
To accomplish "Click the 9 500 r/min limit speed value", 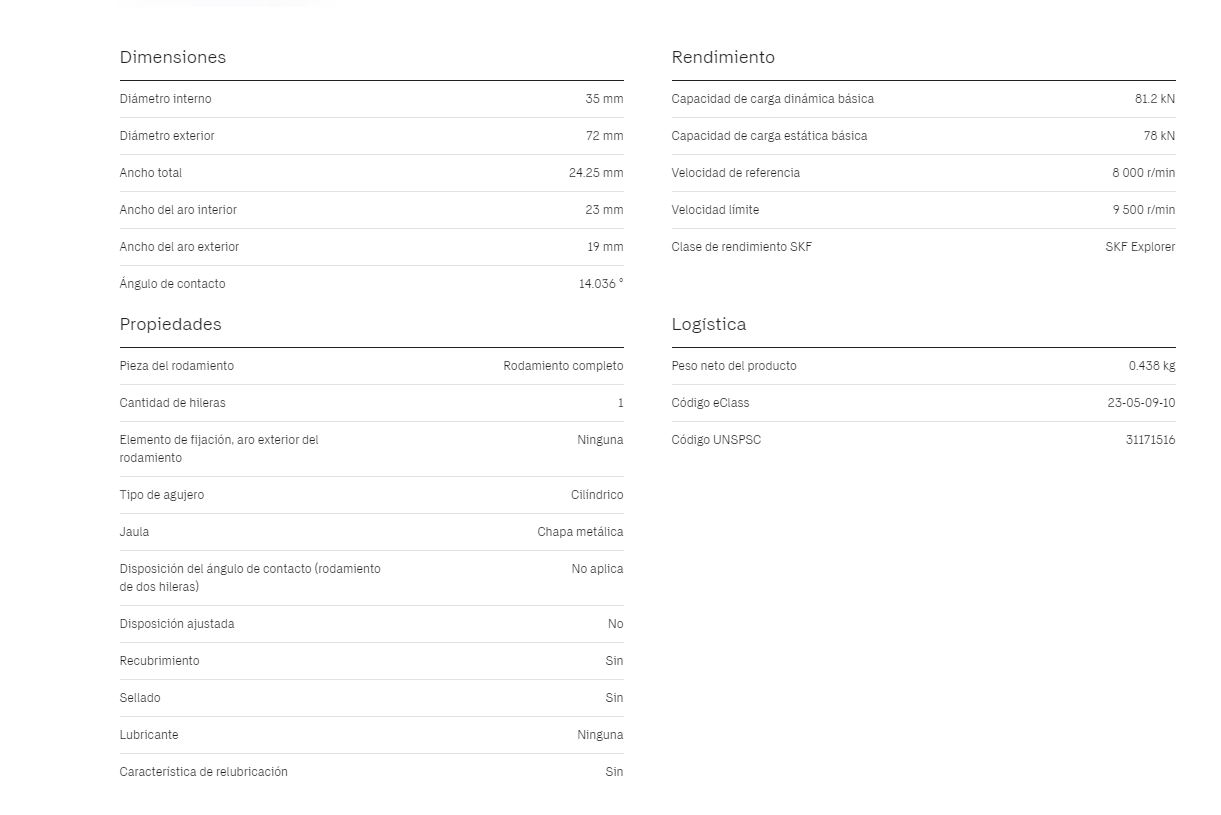I will (1144, 210).
